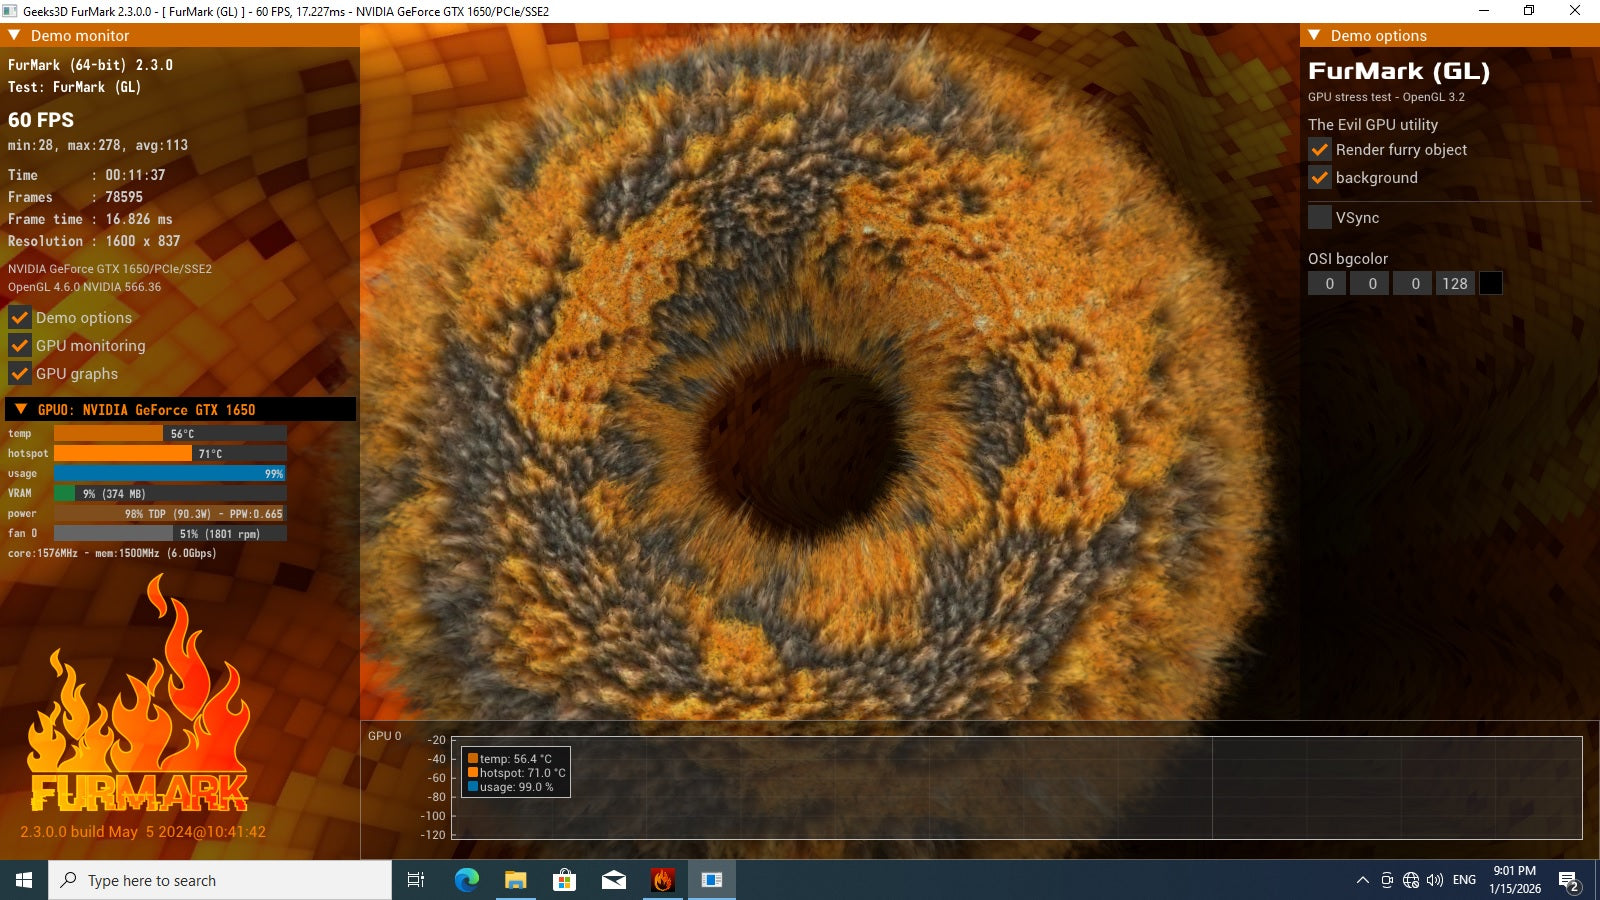Viewport: 1600px width, 900px height.
Task: Toggle the GPU graphs checkbox
Action: pyautogui.click(x=20, y=374)
